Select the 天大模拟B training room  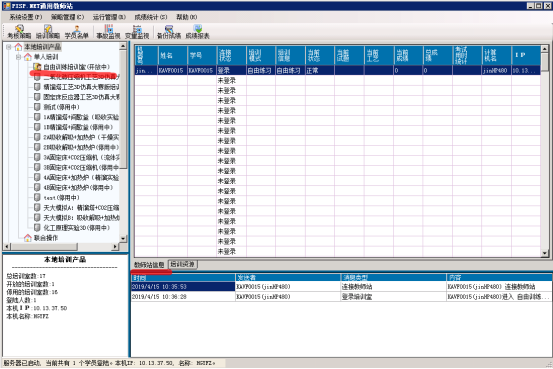tap(81, 218)
